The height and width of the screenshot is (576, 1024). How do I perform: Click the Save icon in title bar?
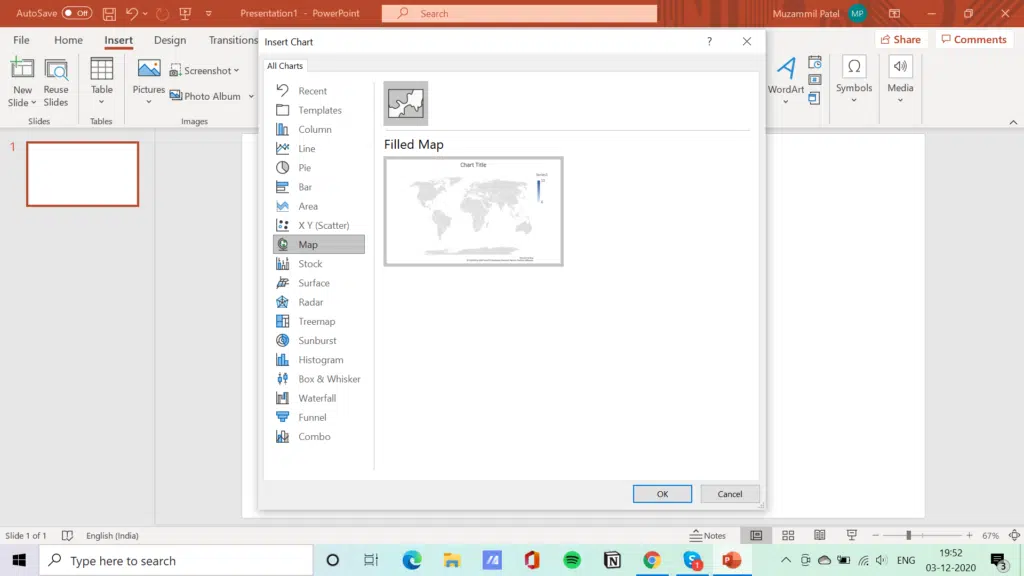[109, 14]
